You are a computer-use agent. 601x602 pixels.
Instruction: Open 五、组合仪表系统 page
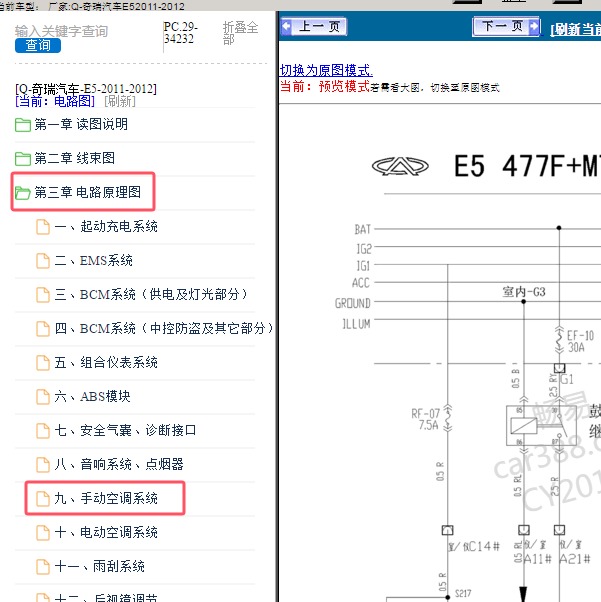tap(106, 362)
